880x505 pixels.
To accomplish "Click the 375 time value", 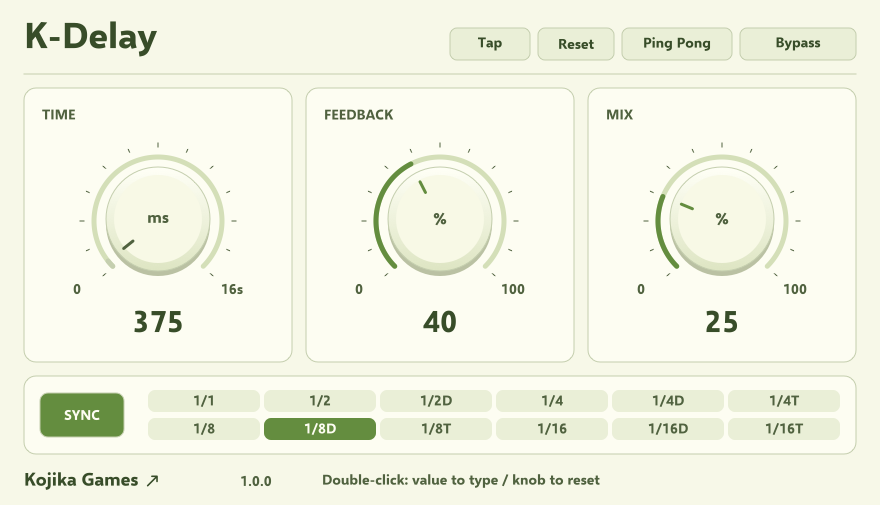I will click(158, 322).
